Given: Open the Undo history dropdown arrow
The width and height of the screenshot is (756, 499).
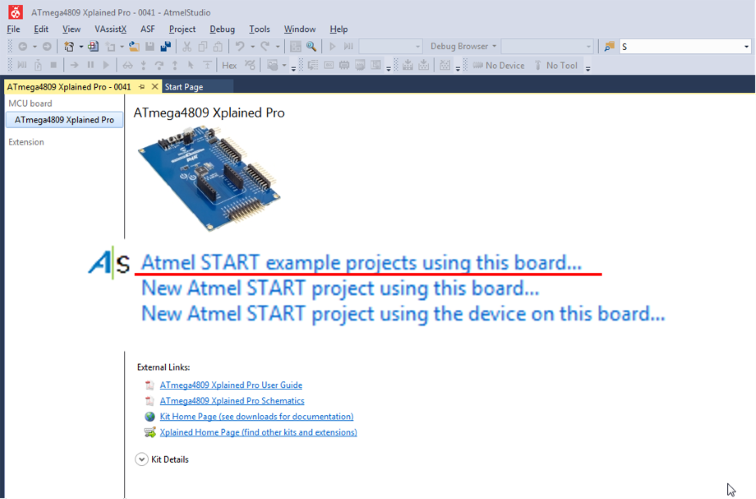Looking at the screenshot, I should click(252, 46).
